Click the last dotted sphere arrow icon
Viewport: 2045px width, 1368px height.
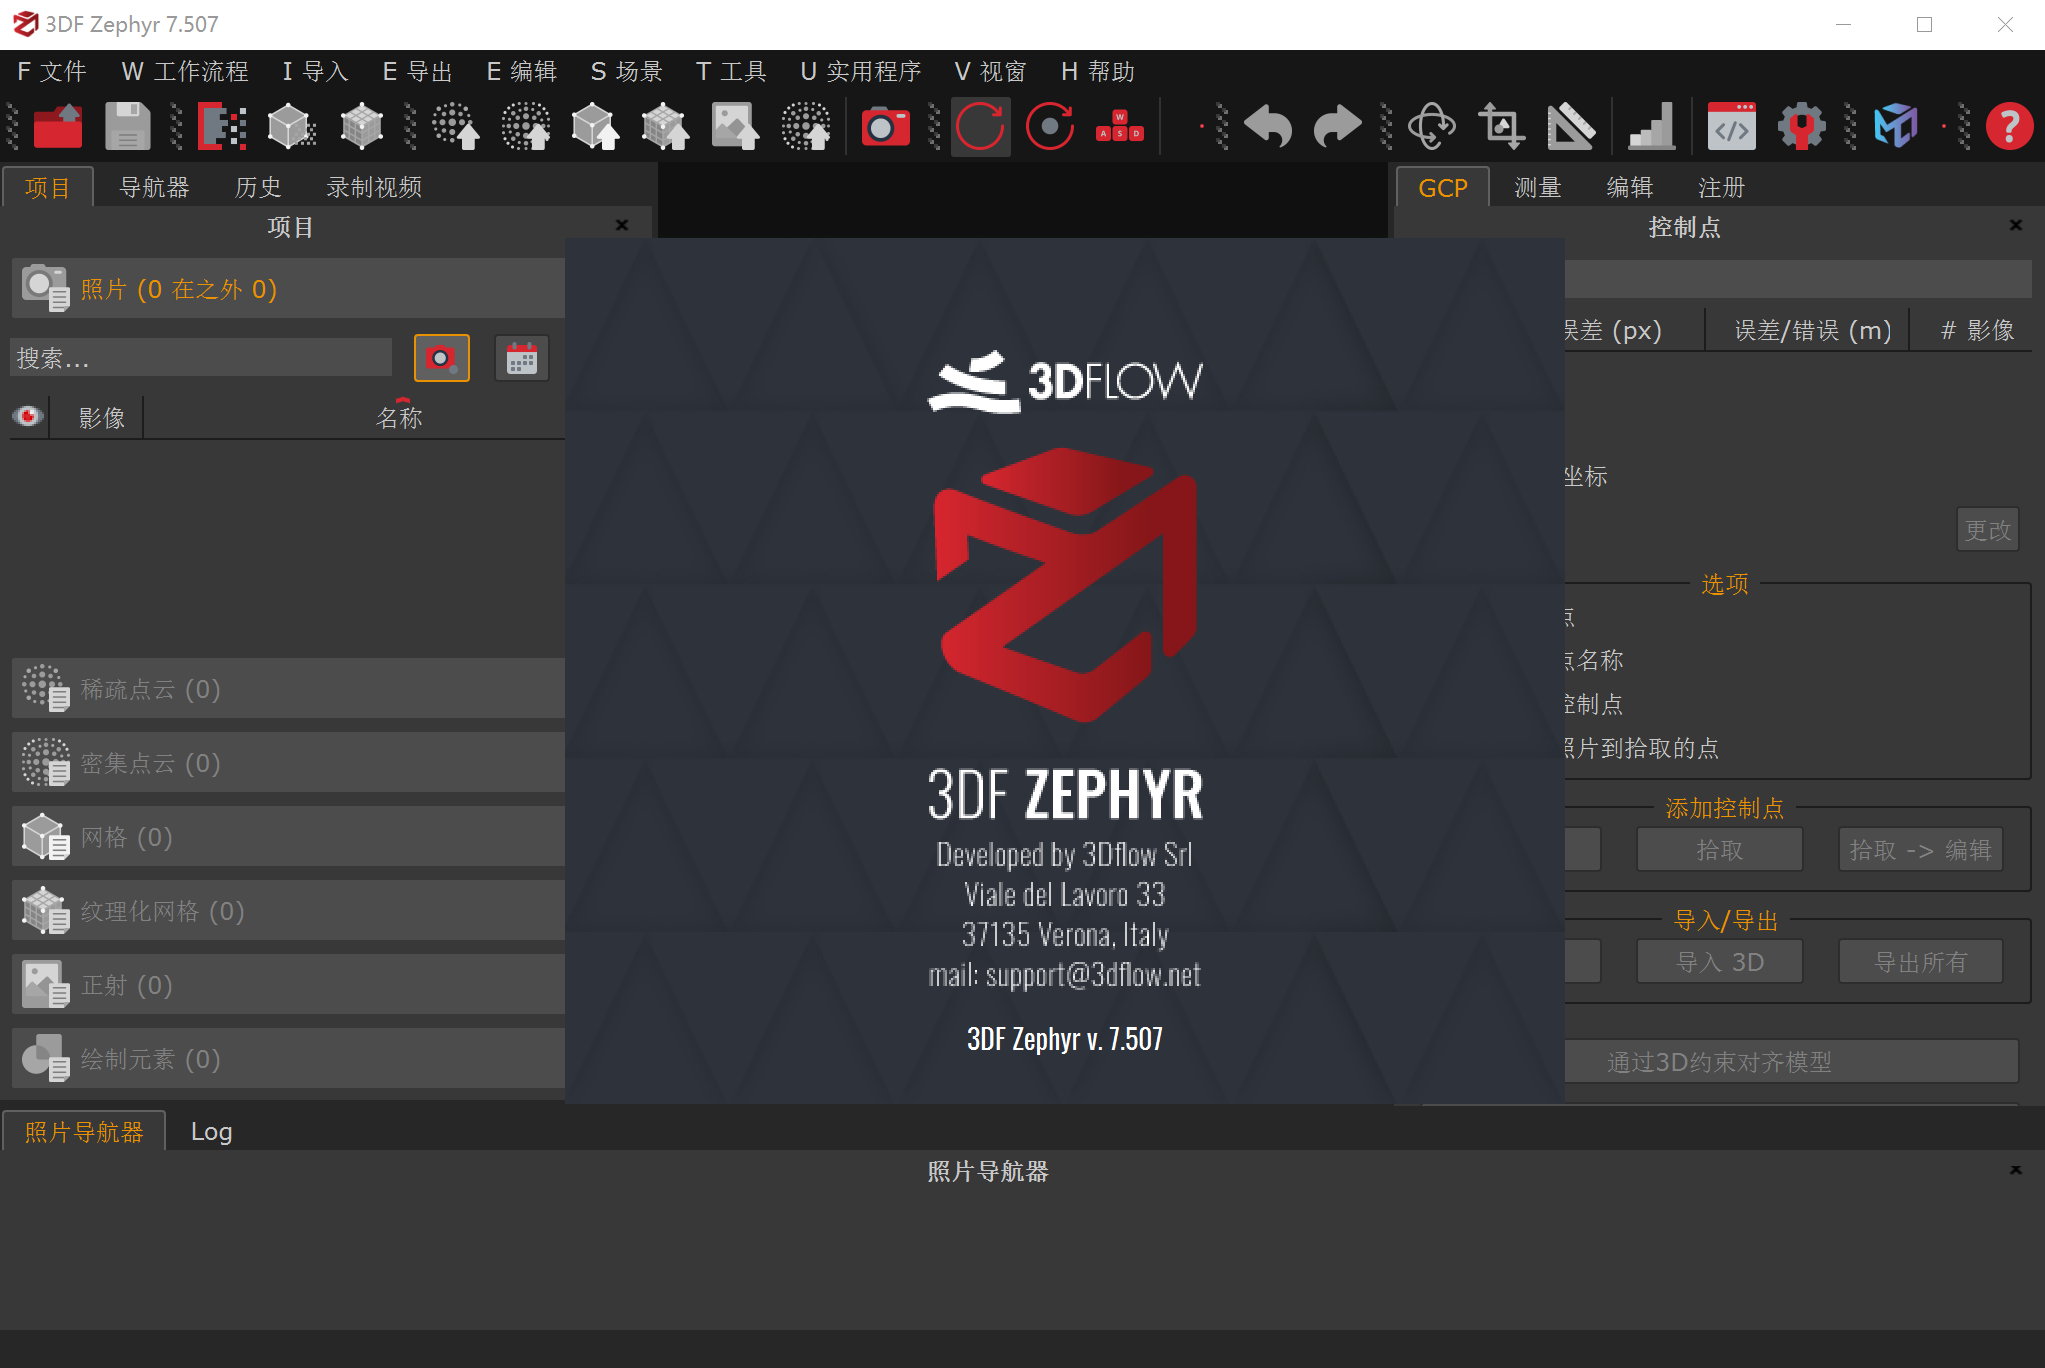806,127
